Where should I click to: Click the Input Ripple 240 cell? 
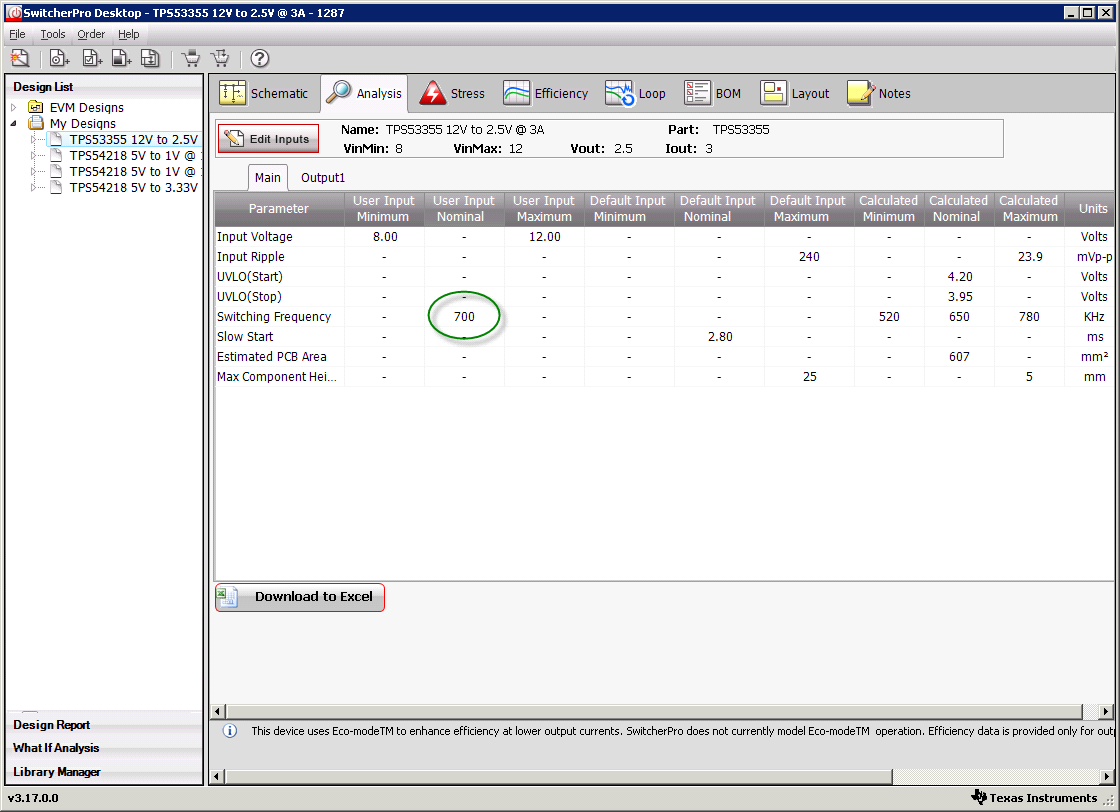tap(809, 256)
